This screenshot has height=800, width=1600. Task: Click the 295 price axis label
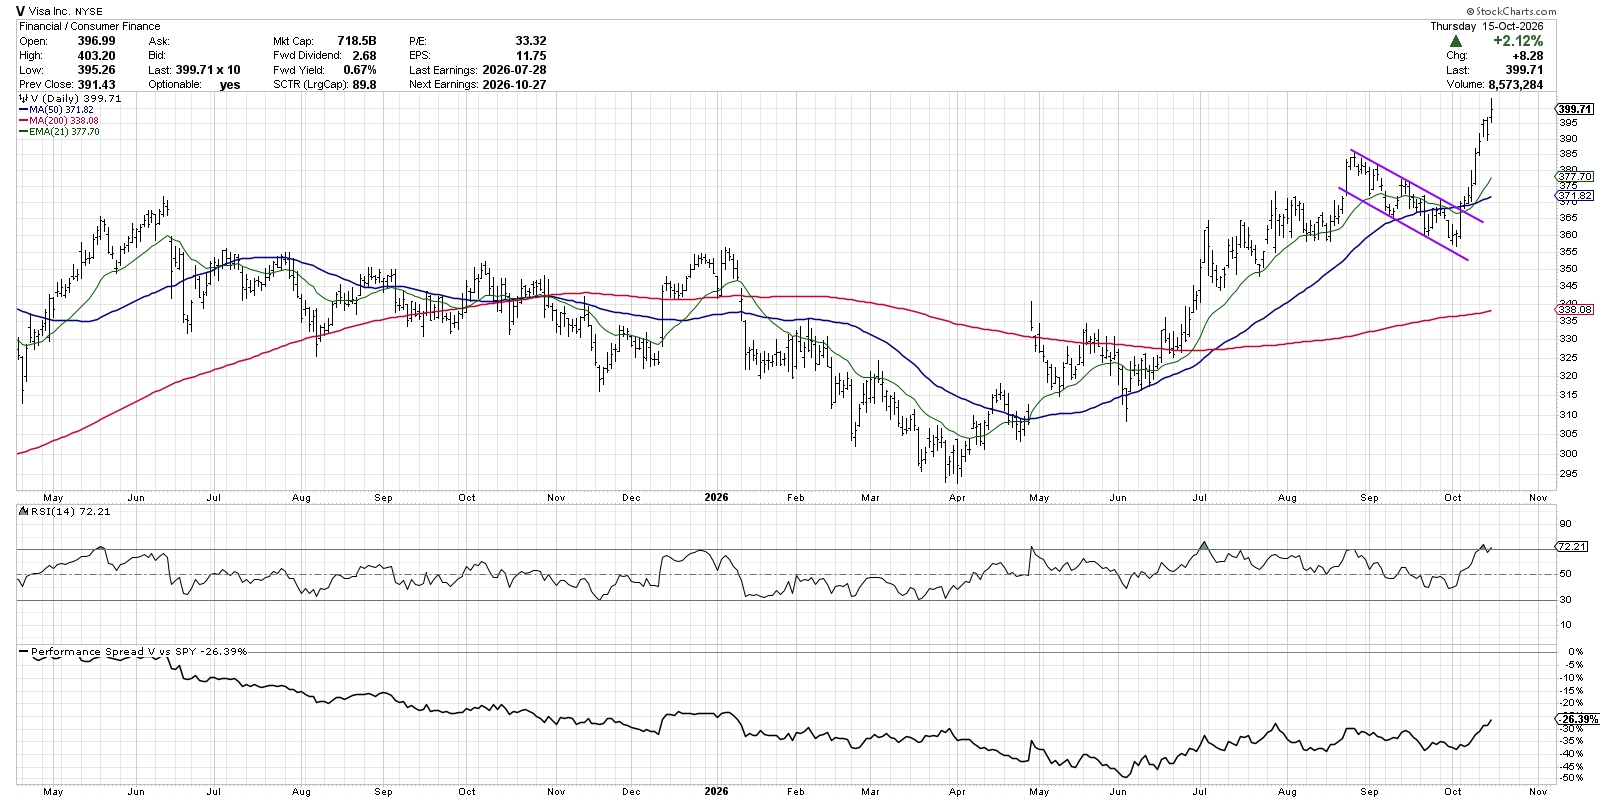coord(1568,473)
